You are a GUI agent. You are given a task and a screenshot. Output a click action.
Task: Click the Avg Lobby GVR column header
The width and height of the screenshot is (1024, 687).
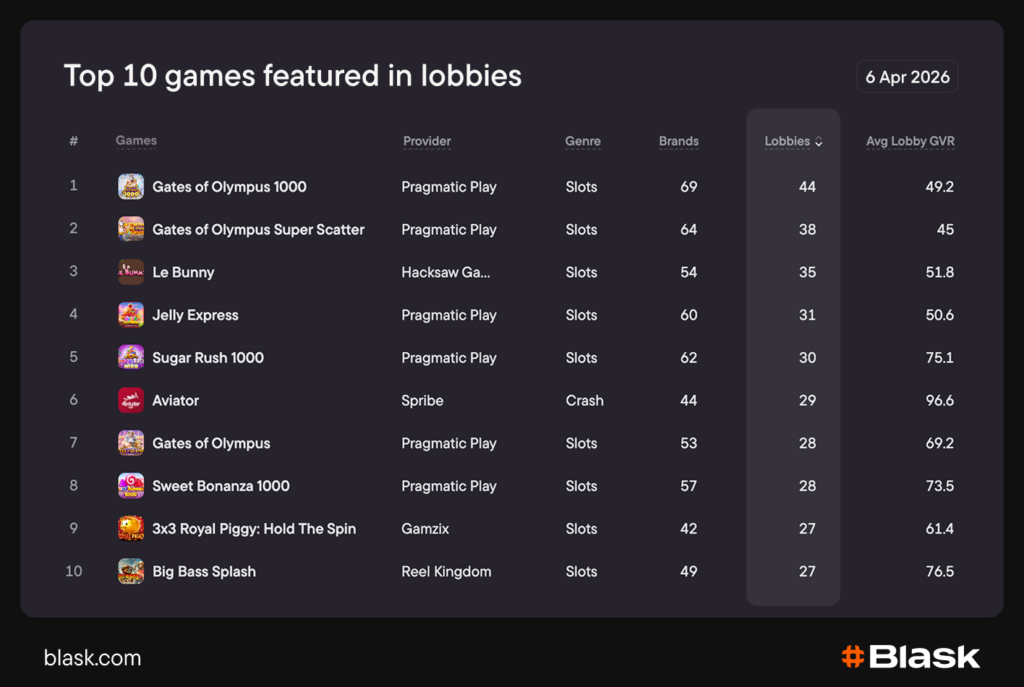(909, 141)
